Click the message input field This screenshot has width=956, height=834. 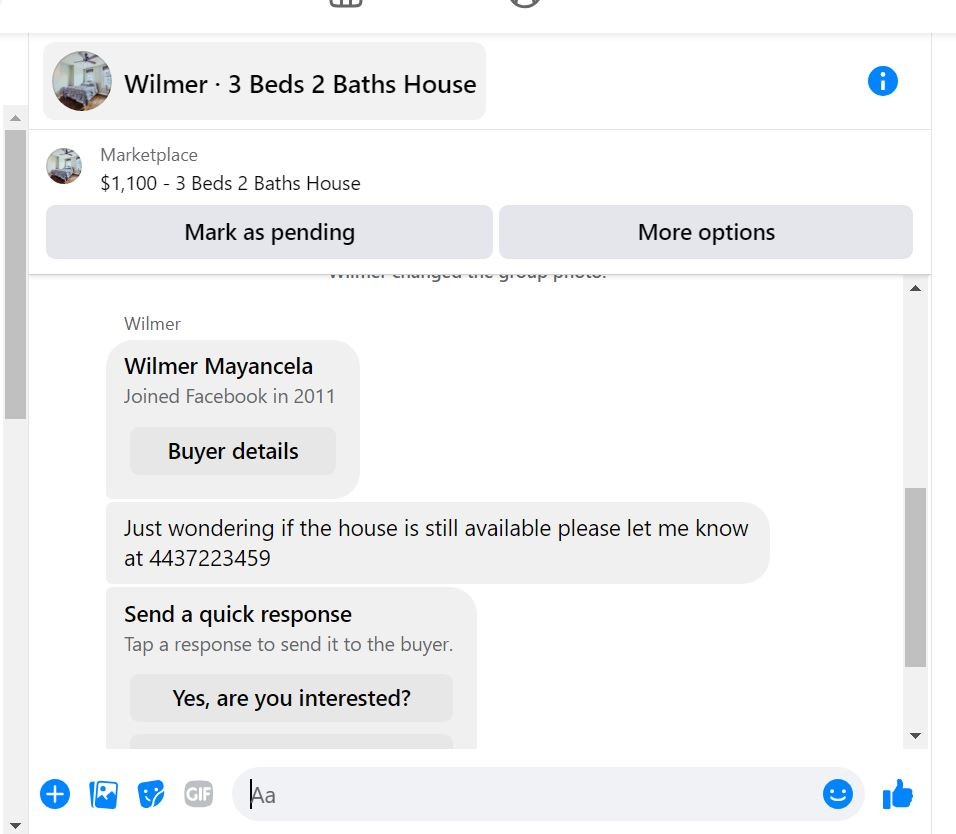[530, 794]
